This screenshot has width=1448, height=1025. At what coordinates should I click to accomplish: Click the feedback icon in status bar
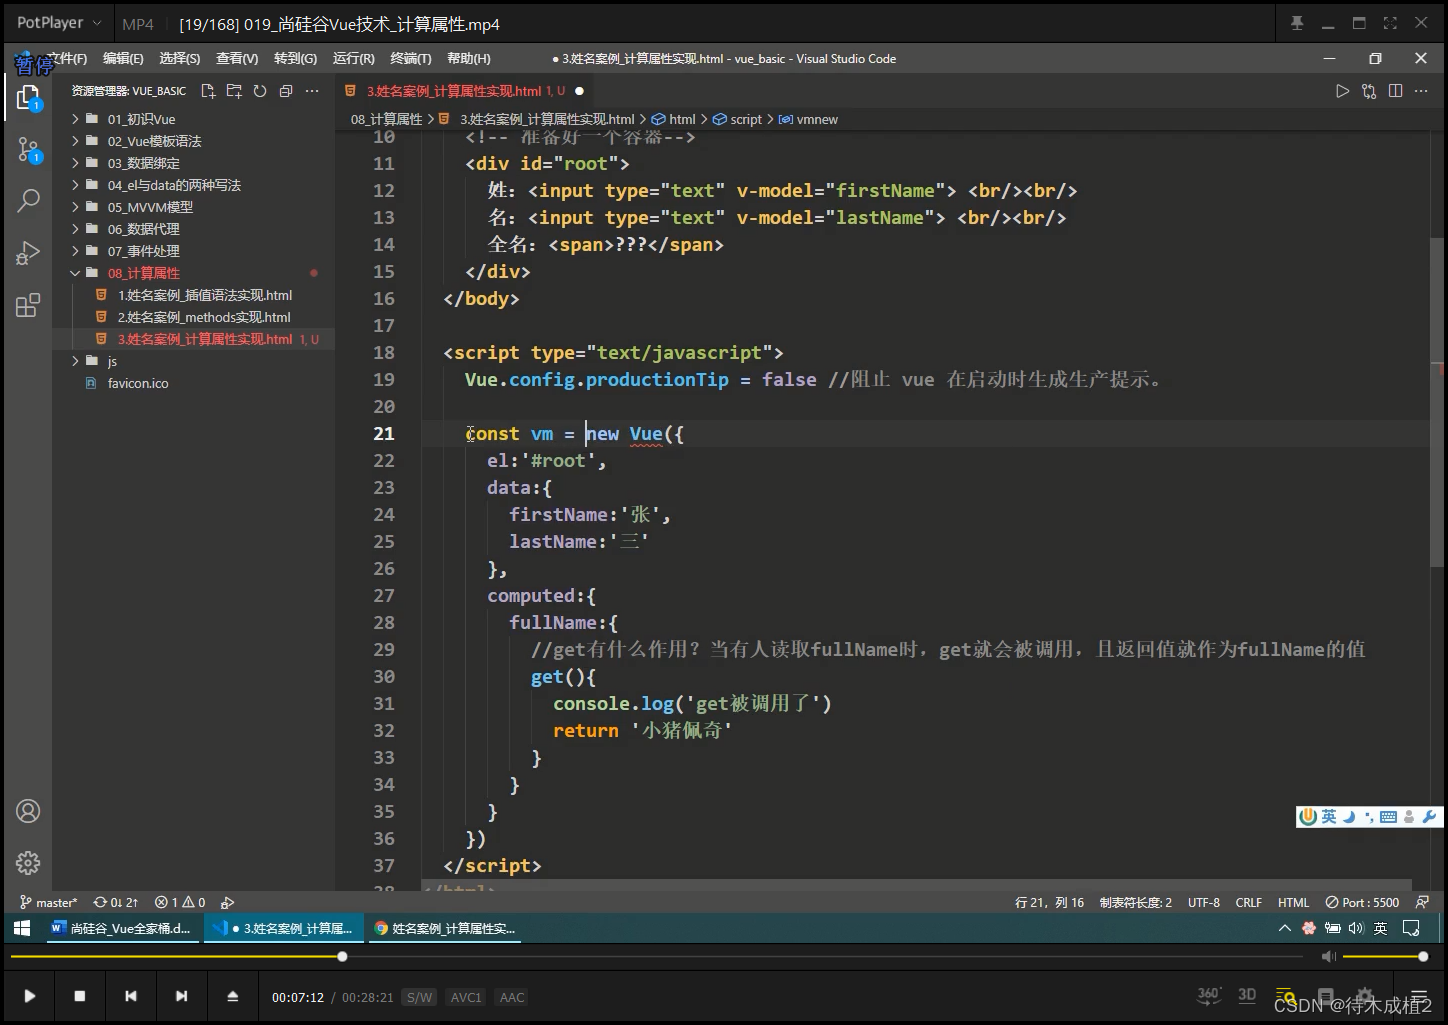(1422, 902)
